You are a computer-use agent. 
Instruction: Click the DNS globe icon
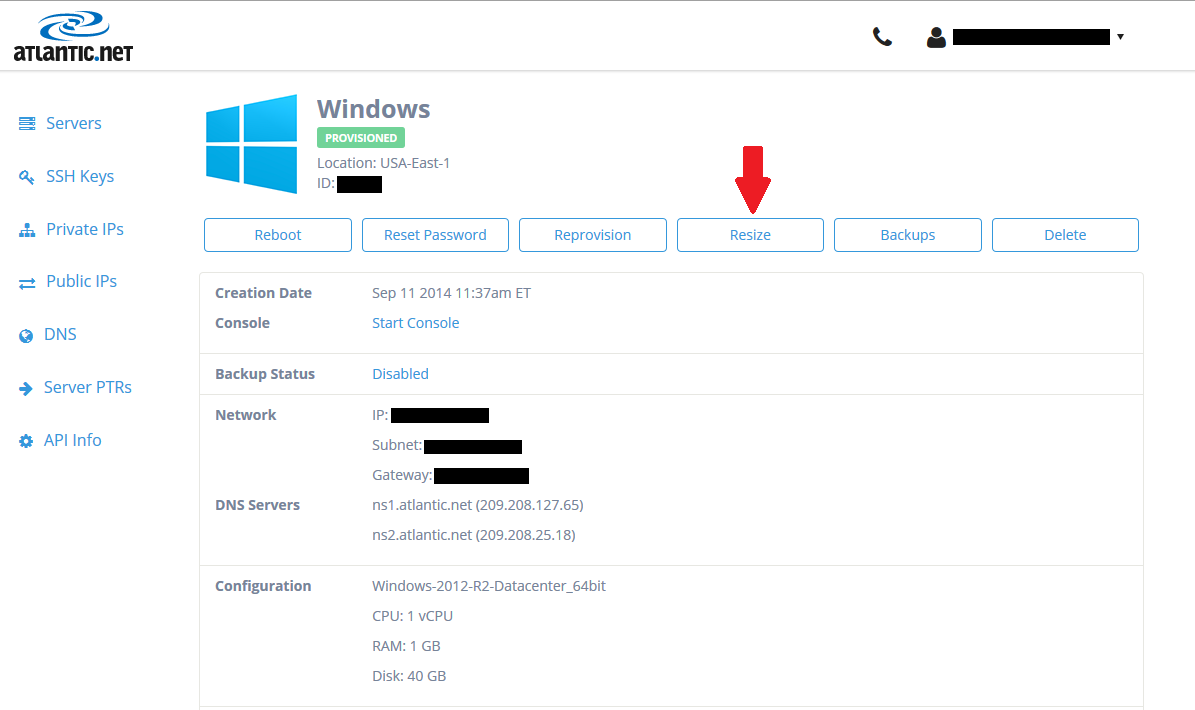click(26, 336)
